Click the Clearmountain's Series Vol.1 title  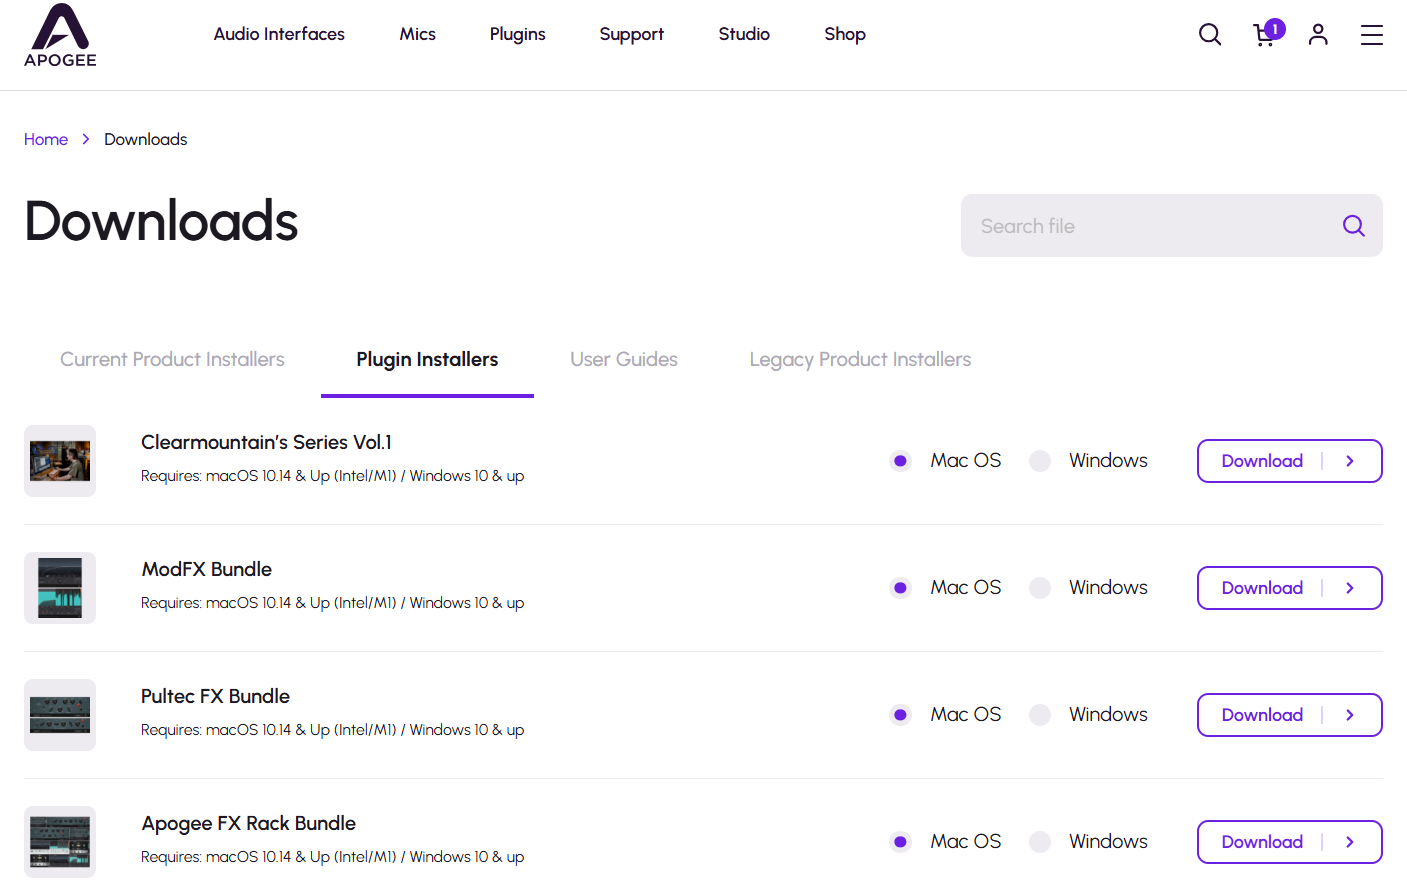[x=266, y=442]
